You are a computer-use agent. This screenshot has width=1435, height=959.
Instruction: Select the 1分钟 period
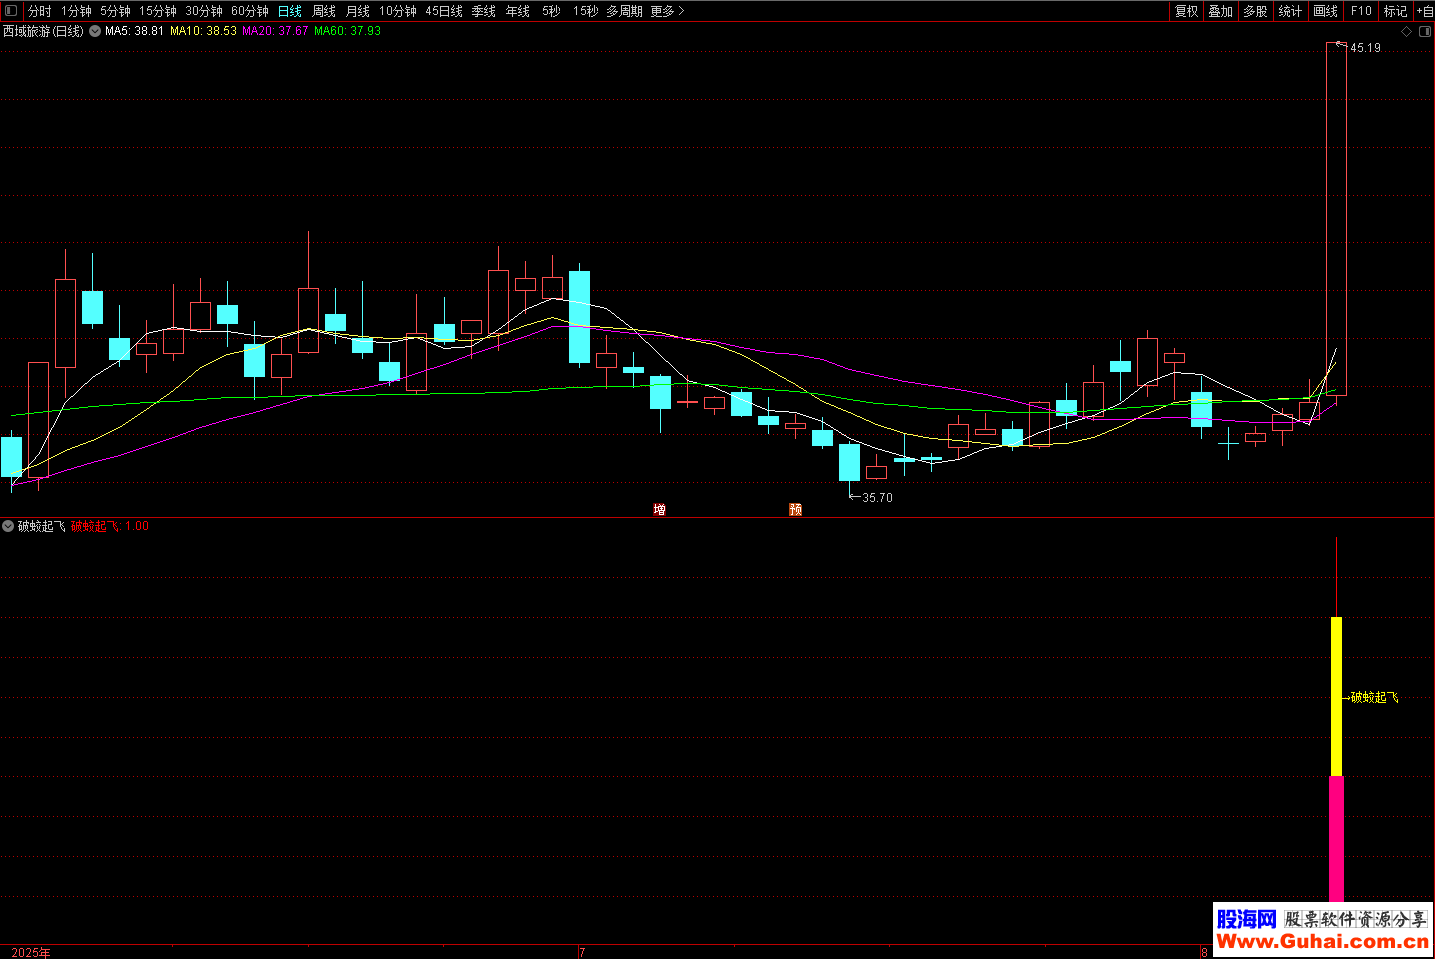tap(76, 11)
